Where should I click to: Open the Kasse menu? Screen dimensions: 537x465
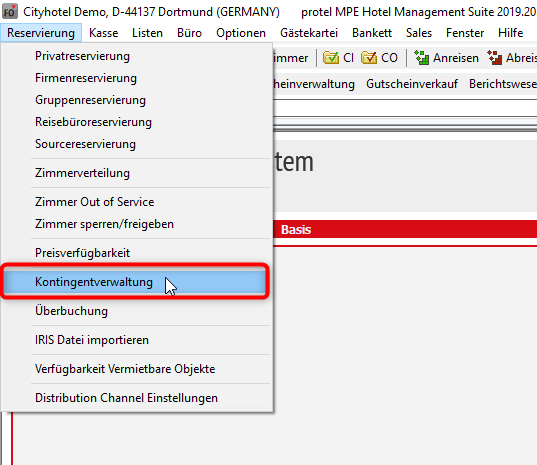point(103,33)
